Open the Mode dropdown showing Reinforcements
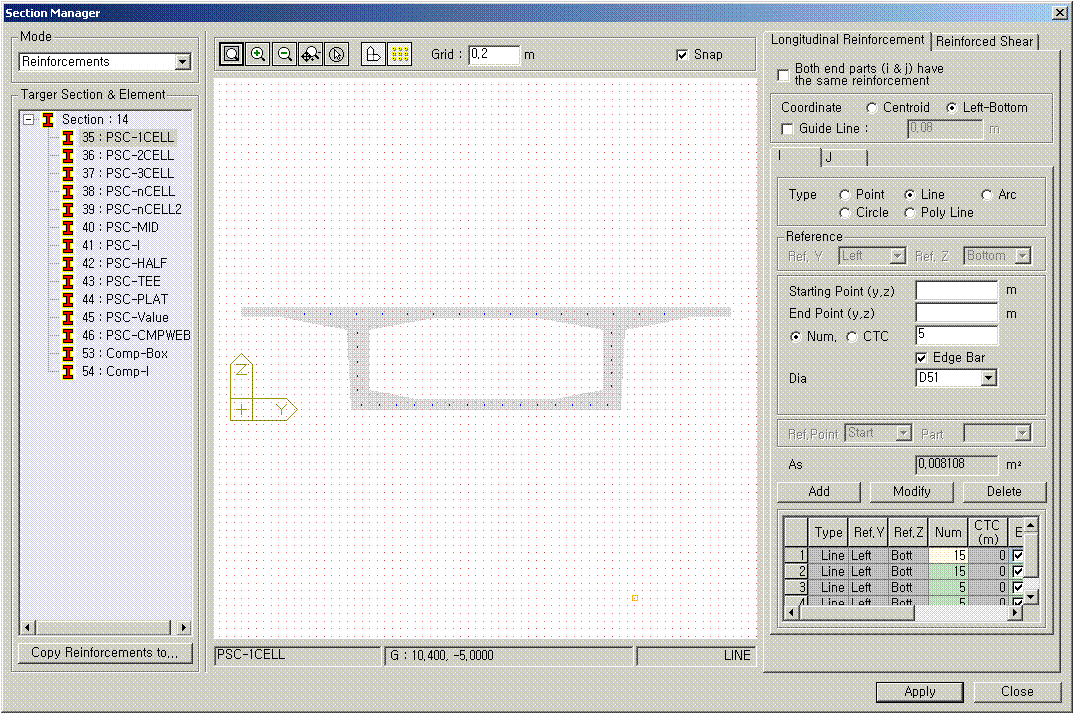Viewport: 1074px width, 714px height. pos(182,62)
